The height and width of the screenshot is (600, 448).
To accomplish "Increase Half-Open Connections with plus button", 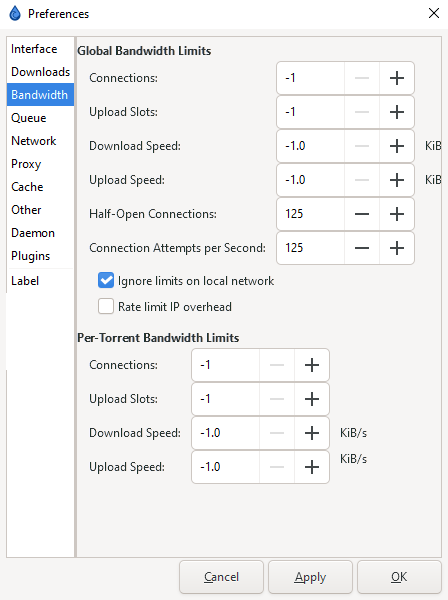I will coord(397,214).
